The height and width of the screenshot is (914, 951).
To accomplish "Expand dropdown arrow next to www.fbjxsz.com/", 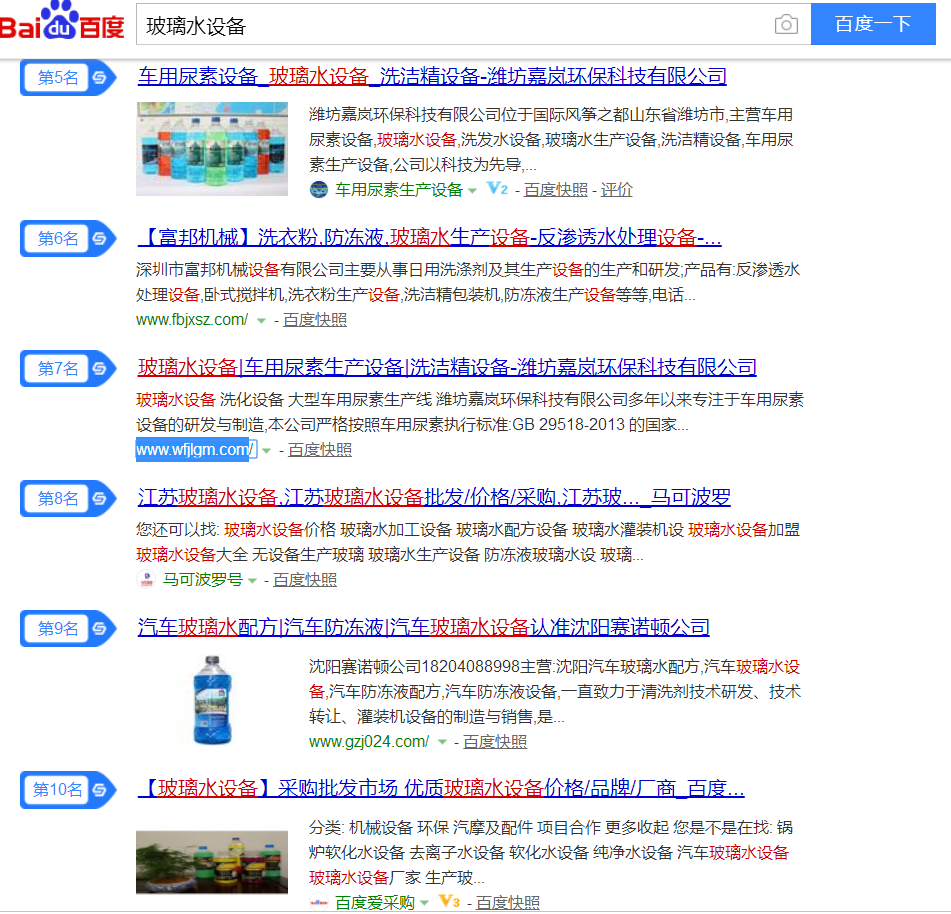I will click(261, 321).
